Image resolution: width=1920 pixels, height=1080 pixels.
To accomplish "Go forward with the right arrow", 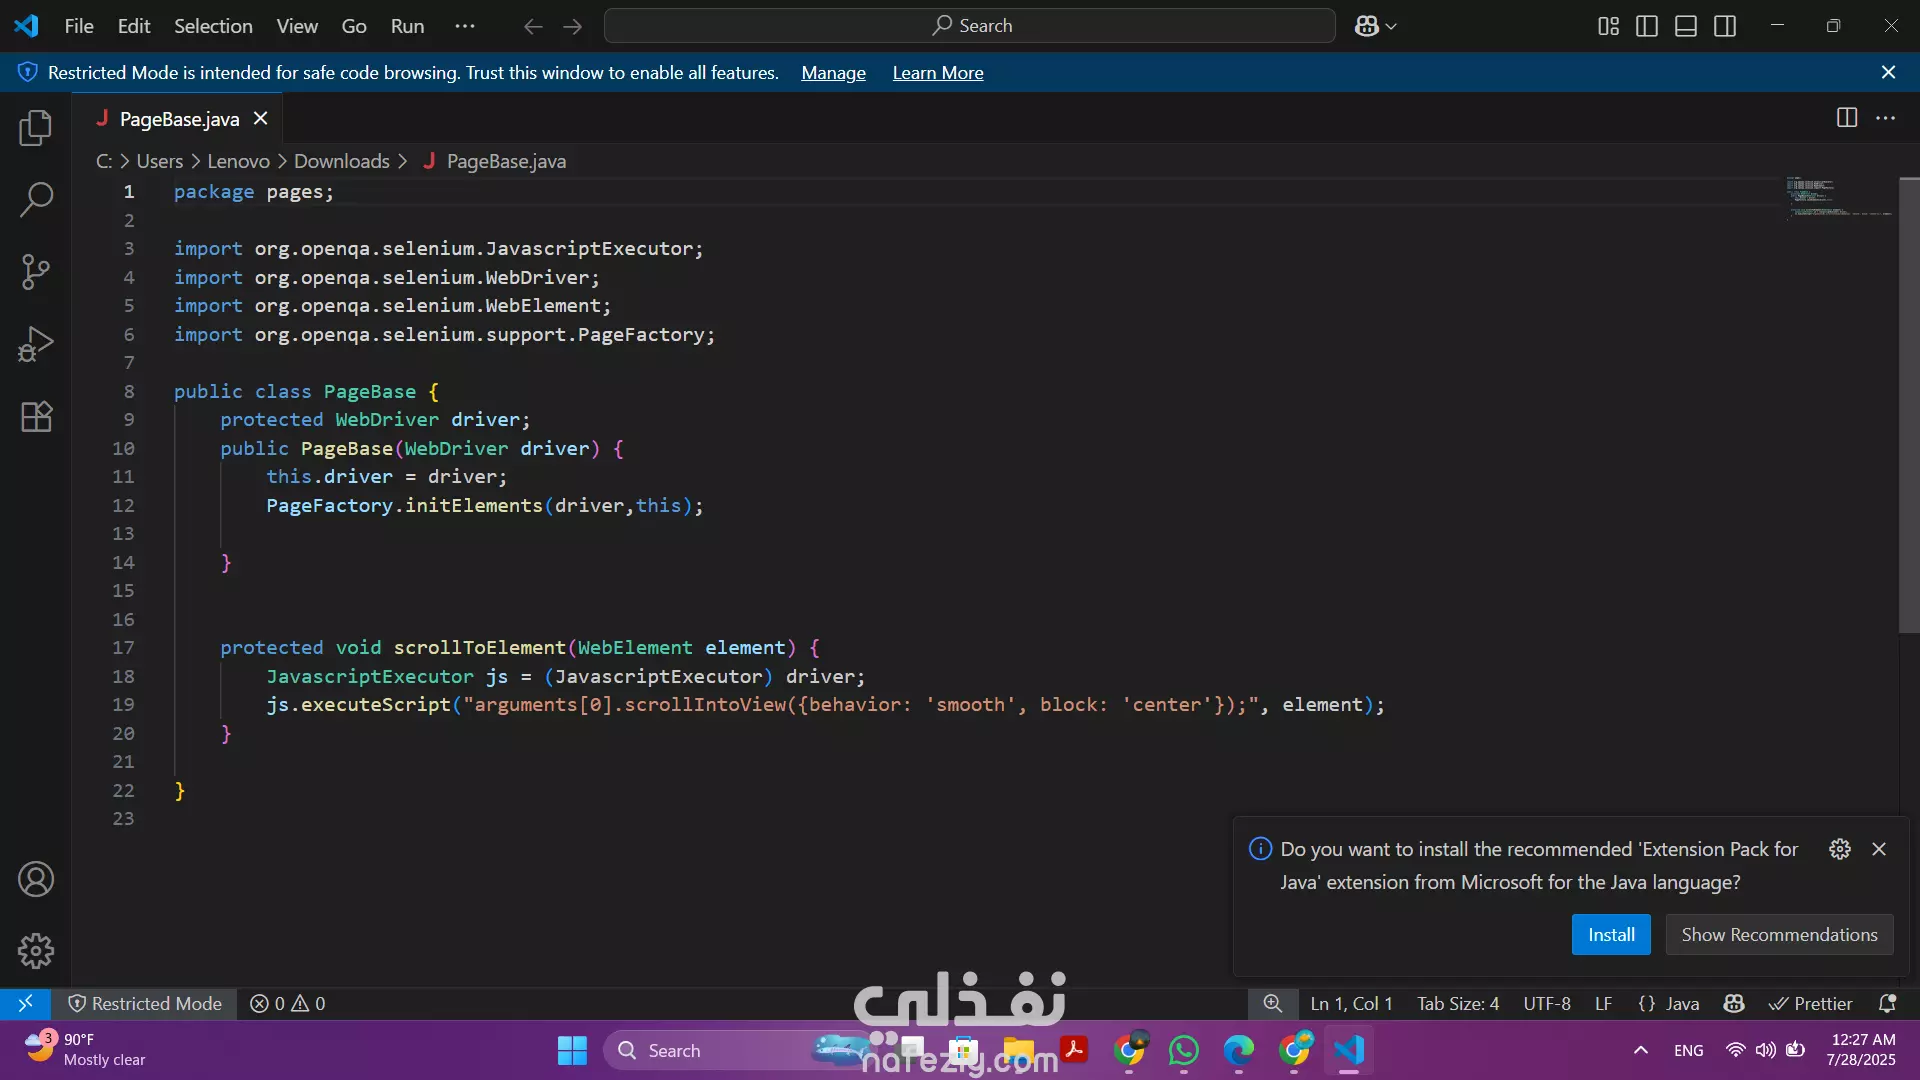I will point(573,26).
